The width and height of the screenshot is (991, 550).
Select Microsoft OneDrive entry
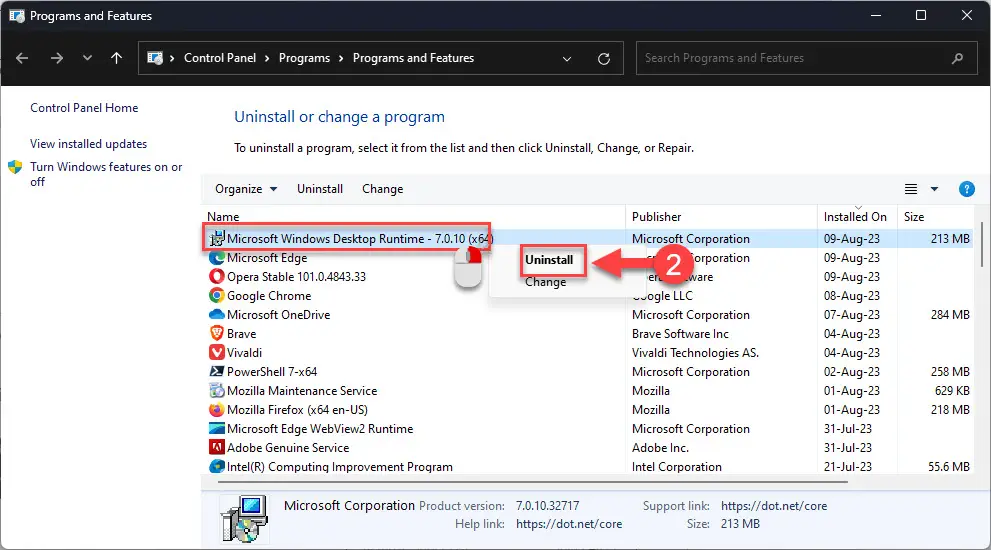[x=279, y=315]
